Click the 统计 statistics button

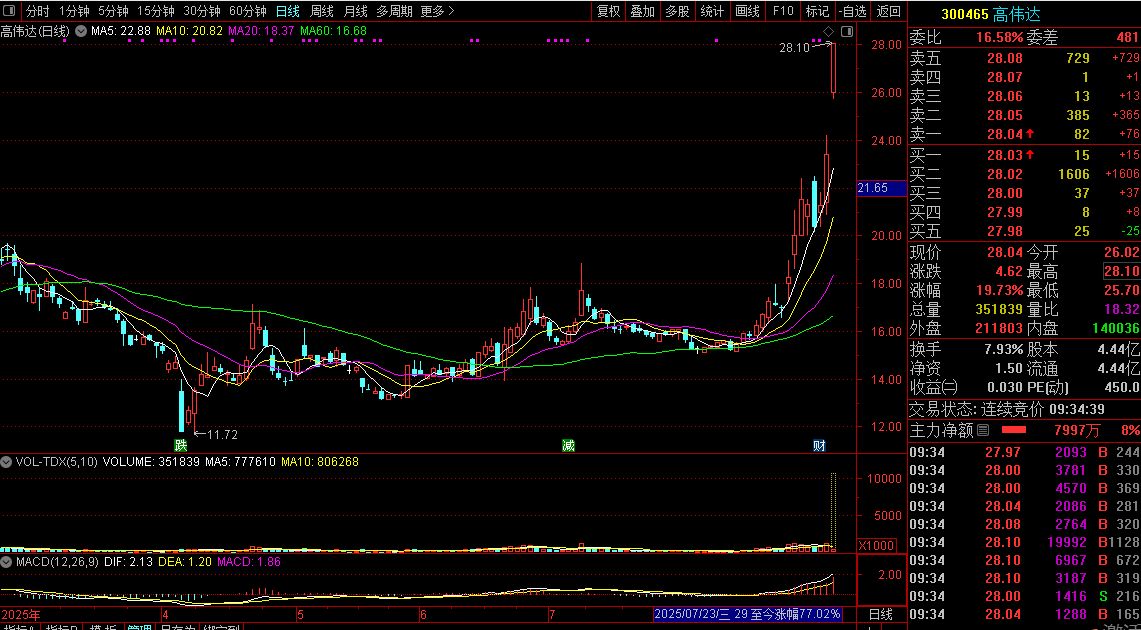tap(712, 11)
